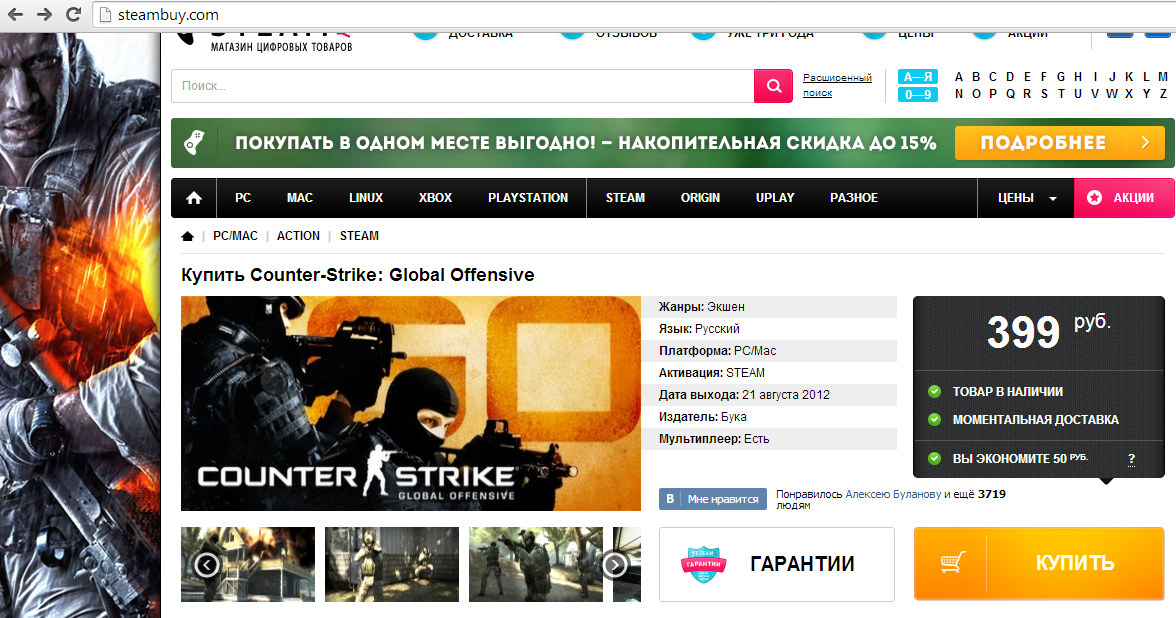
Task: Open the LINUX menu item
Action: coord(366,198)
